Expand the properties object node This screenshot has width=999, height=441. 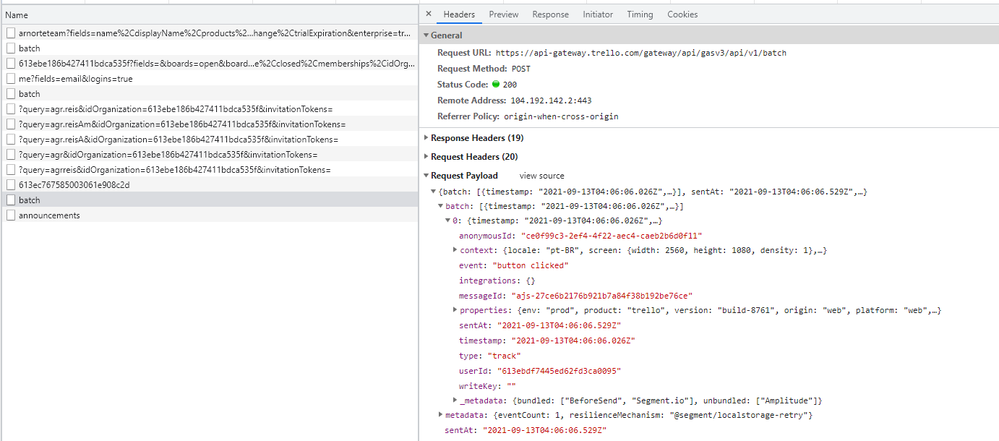point(455,310)
